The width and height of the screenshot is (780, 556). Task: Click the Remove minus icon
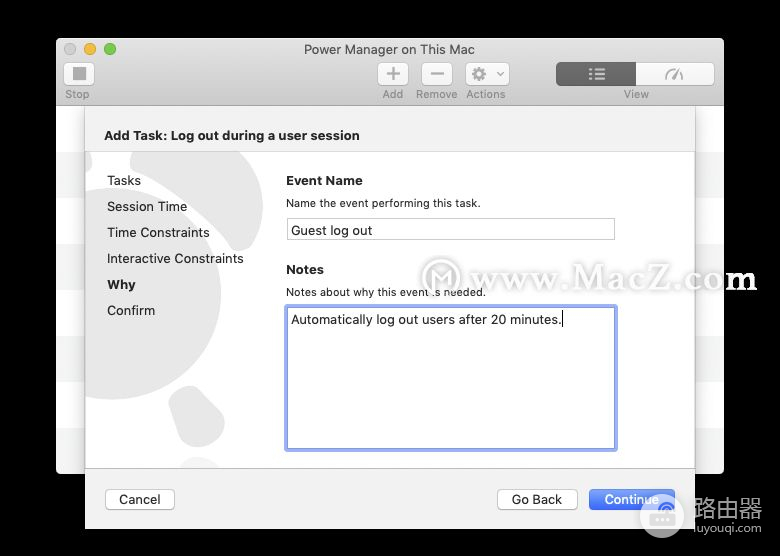[x=436, y=74]
